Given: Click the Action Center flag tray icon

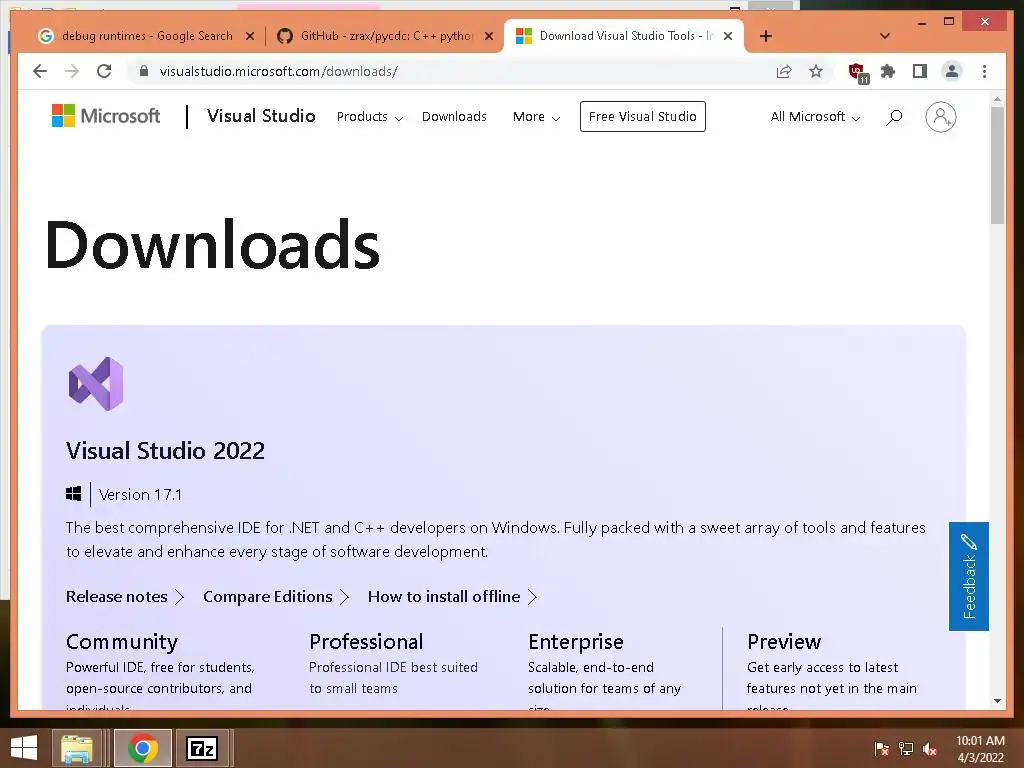Looking at the screenshot, I should click(x=881, y=749).
